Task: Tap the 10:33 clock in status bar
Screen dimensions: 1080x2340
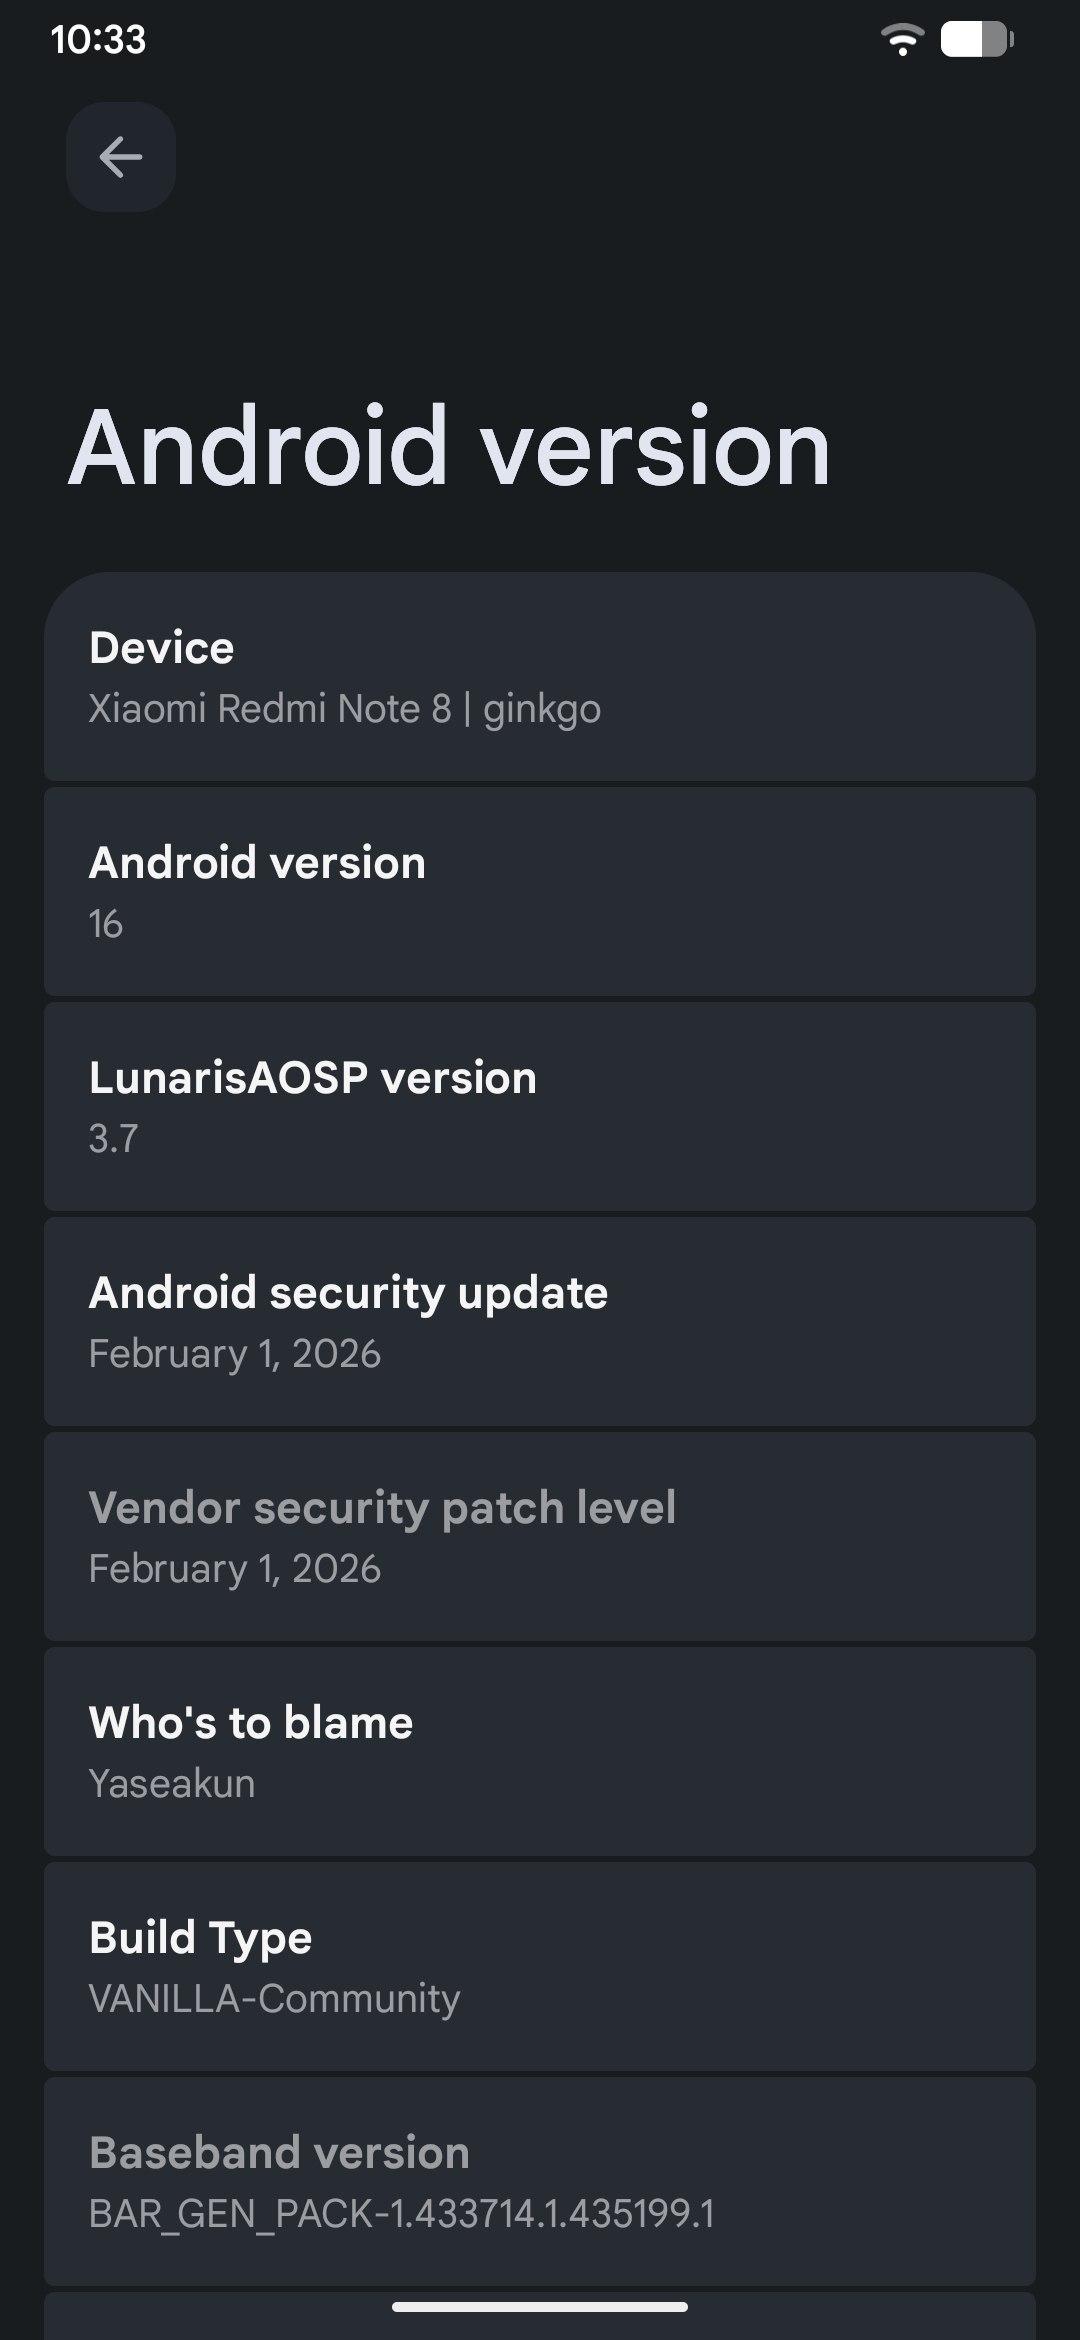Action: 98,40
